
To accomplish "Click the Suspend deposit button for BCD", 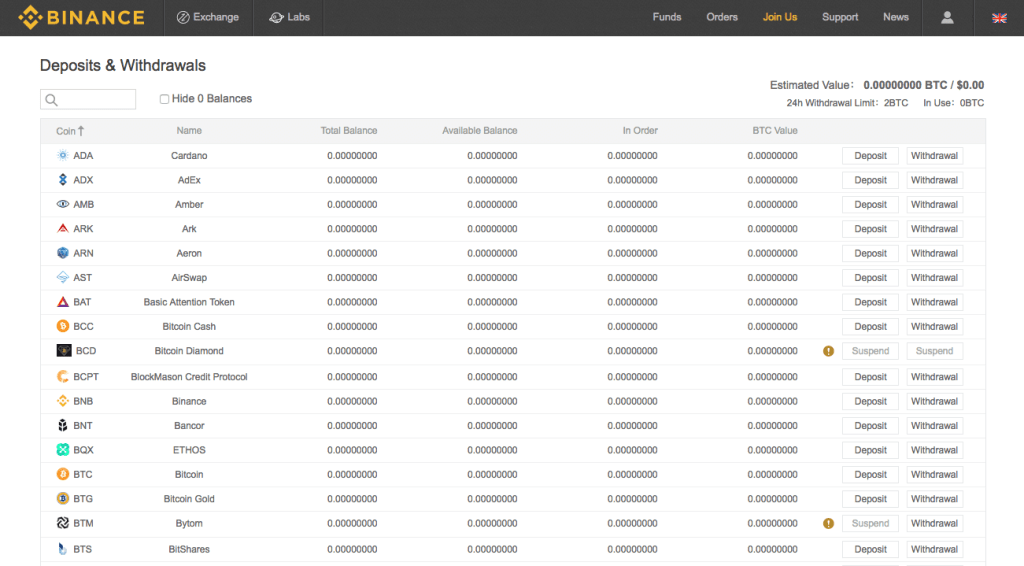I will [871, 351].
